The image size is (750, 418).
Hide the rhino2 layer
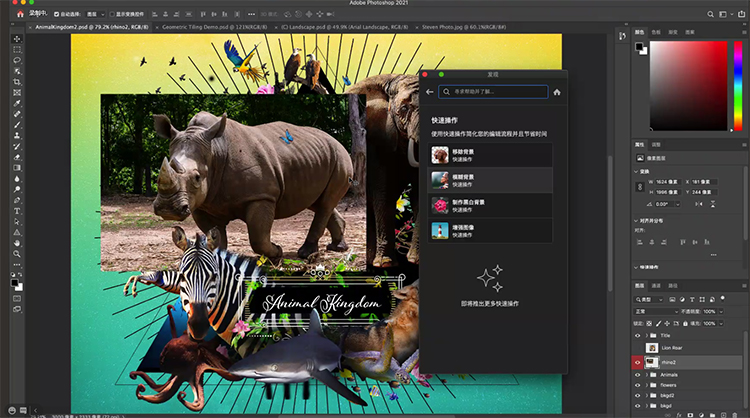(637, 363)
